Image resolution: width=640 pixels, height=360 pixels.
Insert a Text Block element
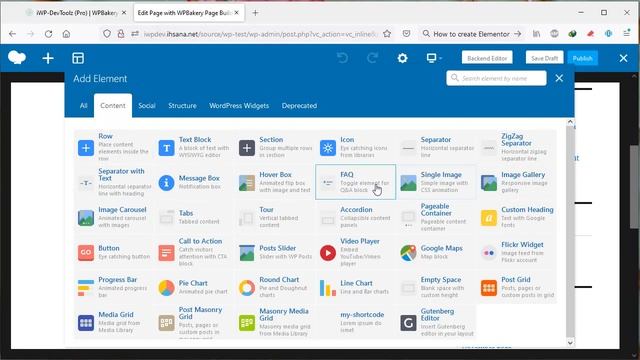coord(194,147)
